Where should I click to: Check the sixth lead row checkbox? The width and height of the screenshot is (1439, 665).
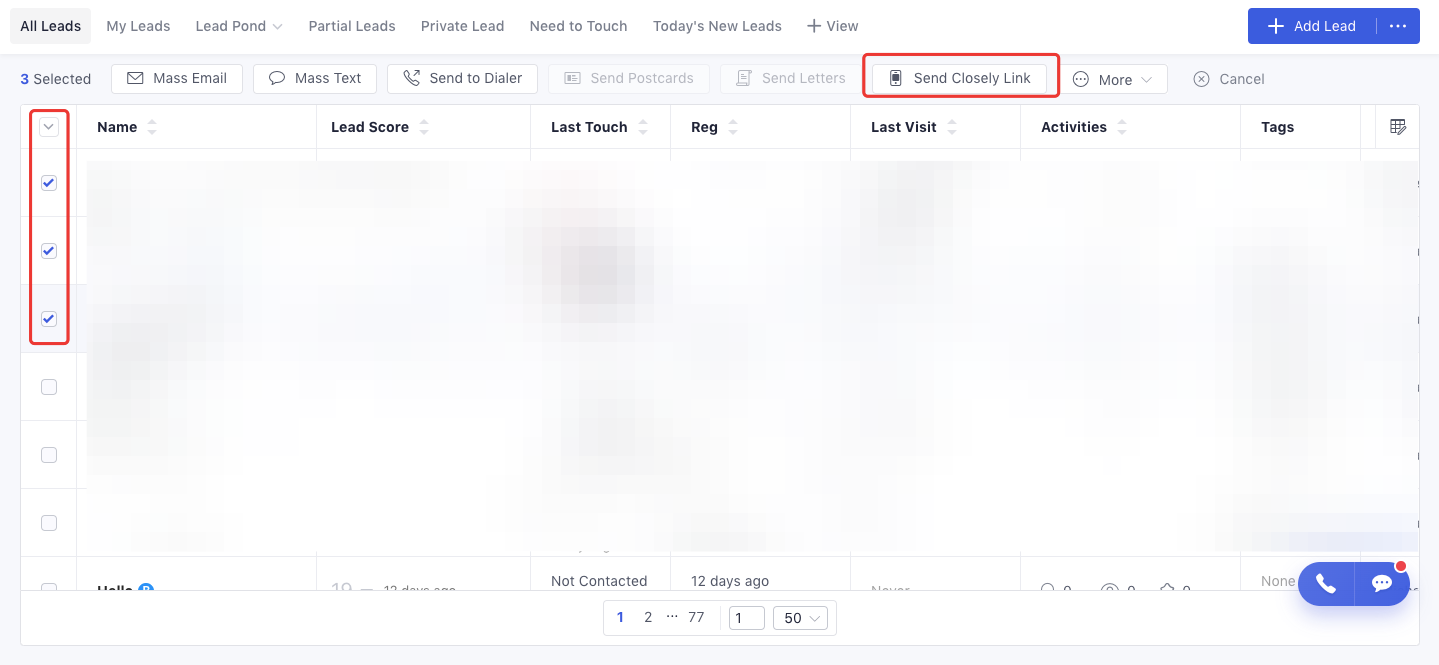[48, 523]
